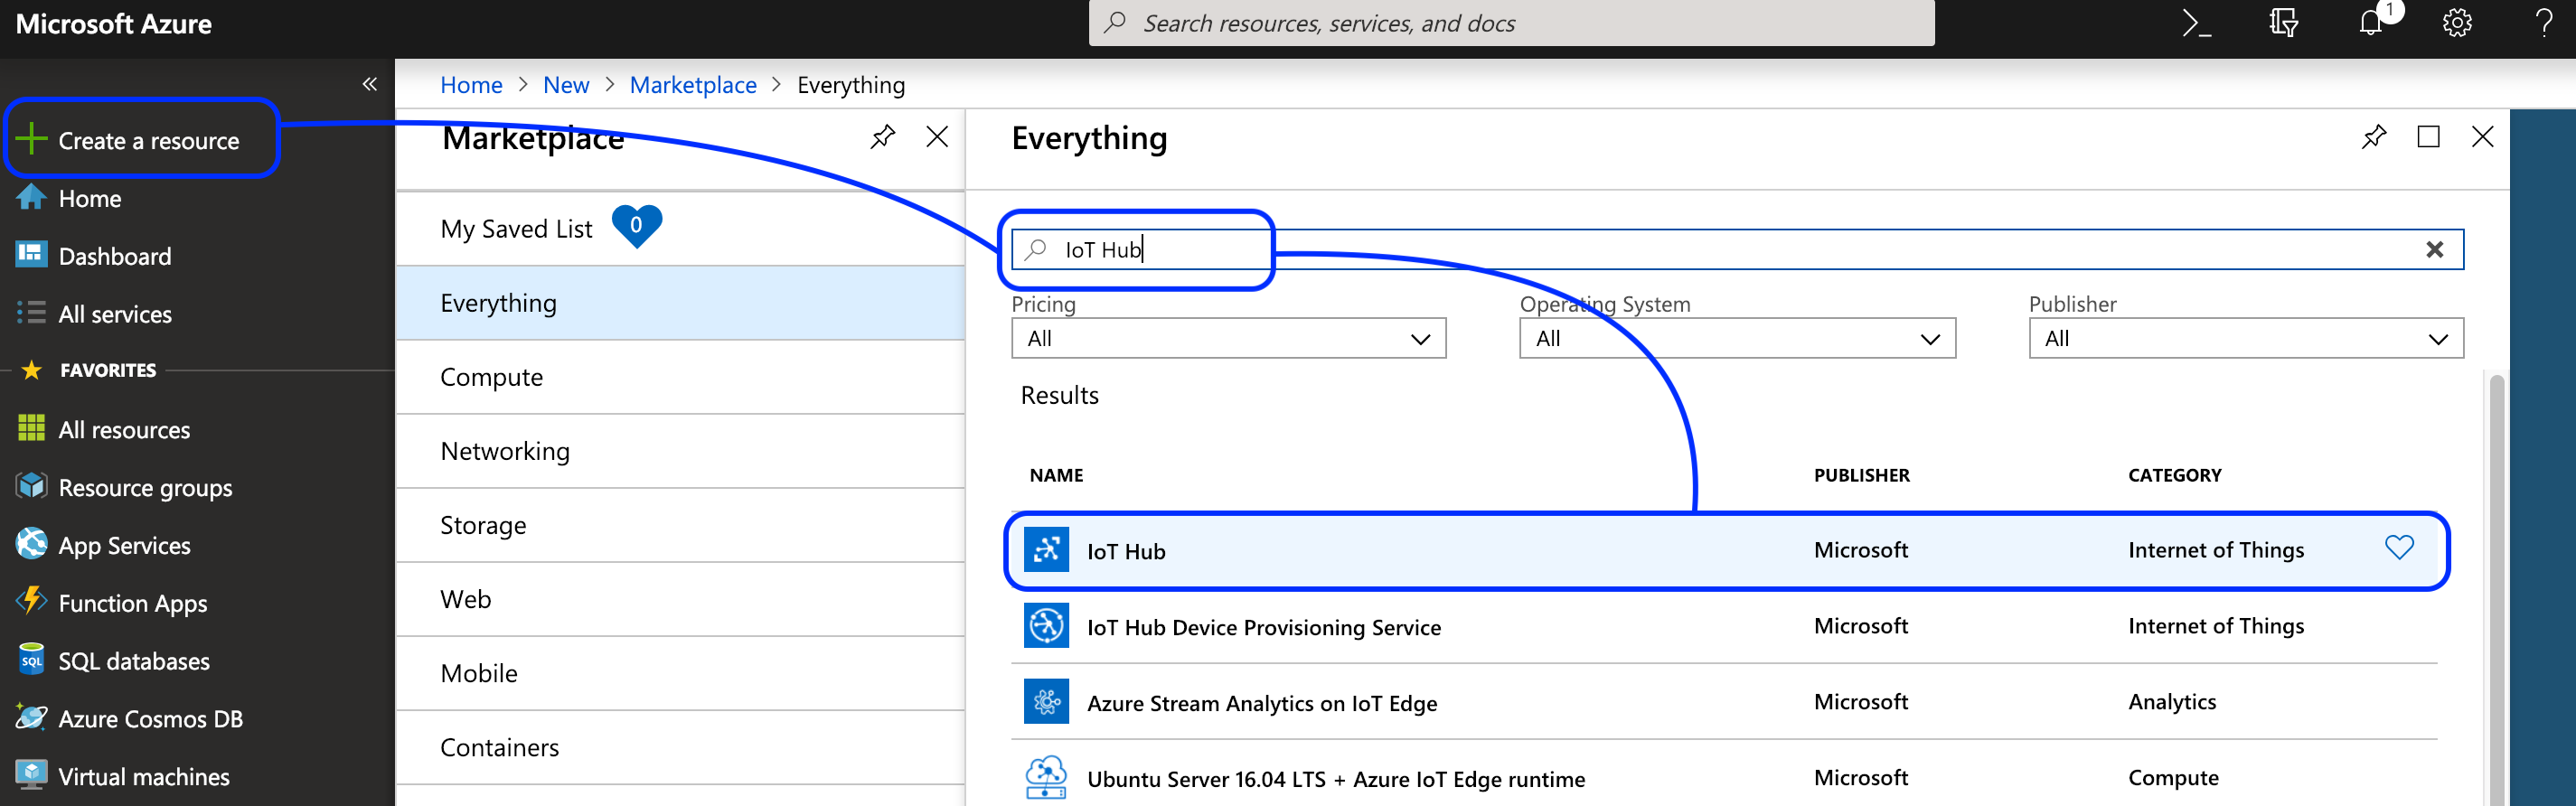Image resolution: width=2576 pixels, height=806 pixels.
Task: Select the Web category
Action: (x=680, y=599)
